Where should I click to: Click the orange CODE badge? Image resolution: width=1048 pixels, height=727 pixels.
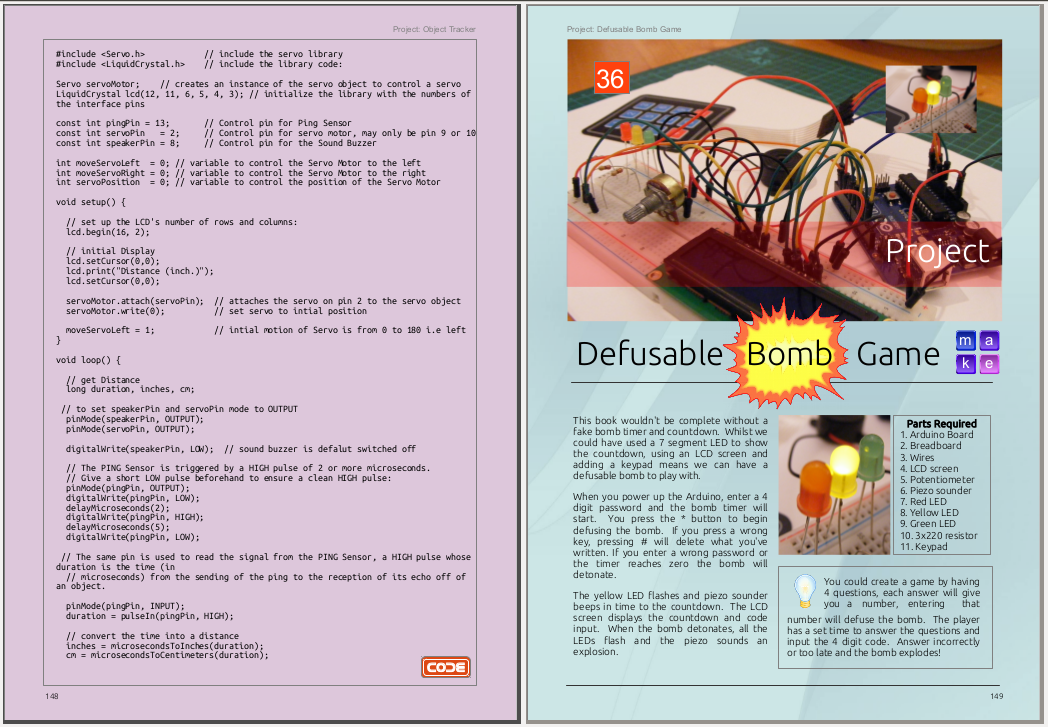[x=445, y=667]
